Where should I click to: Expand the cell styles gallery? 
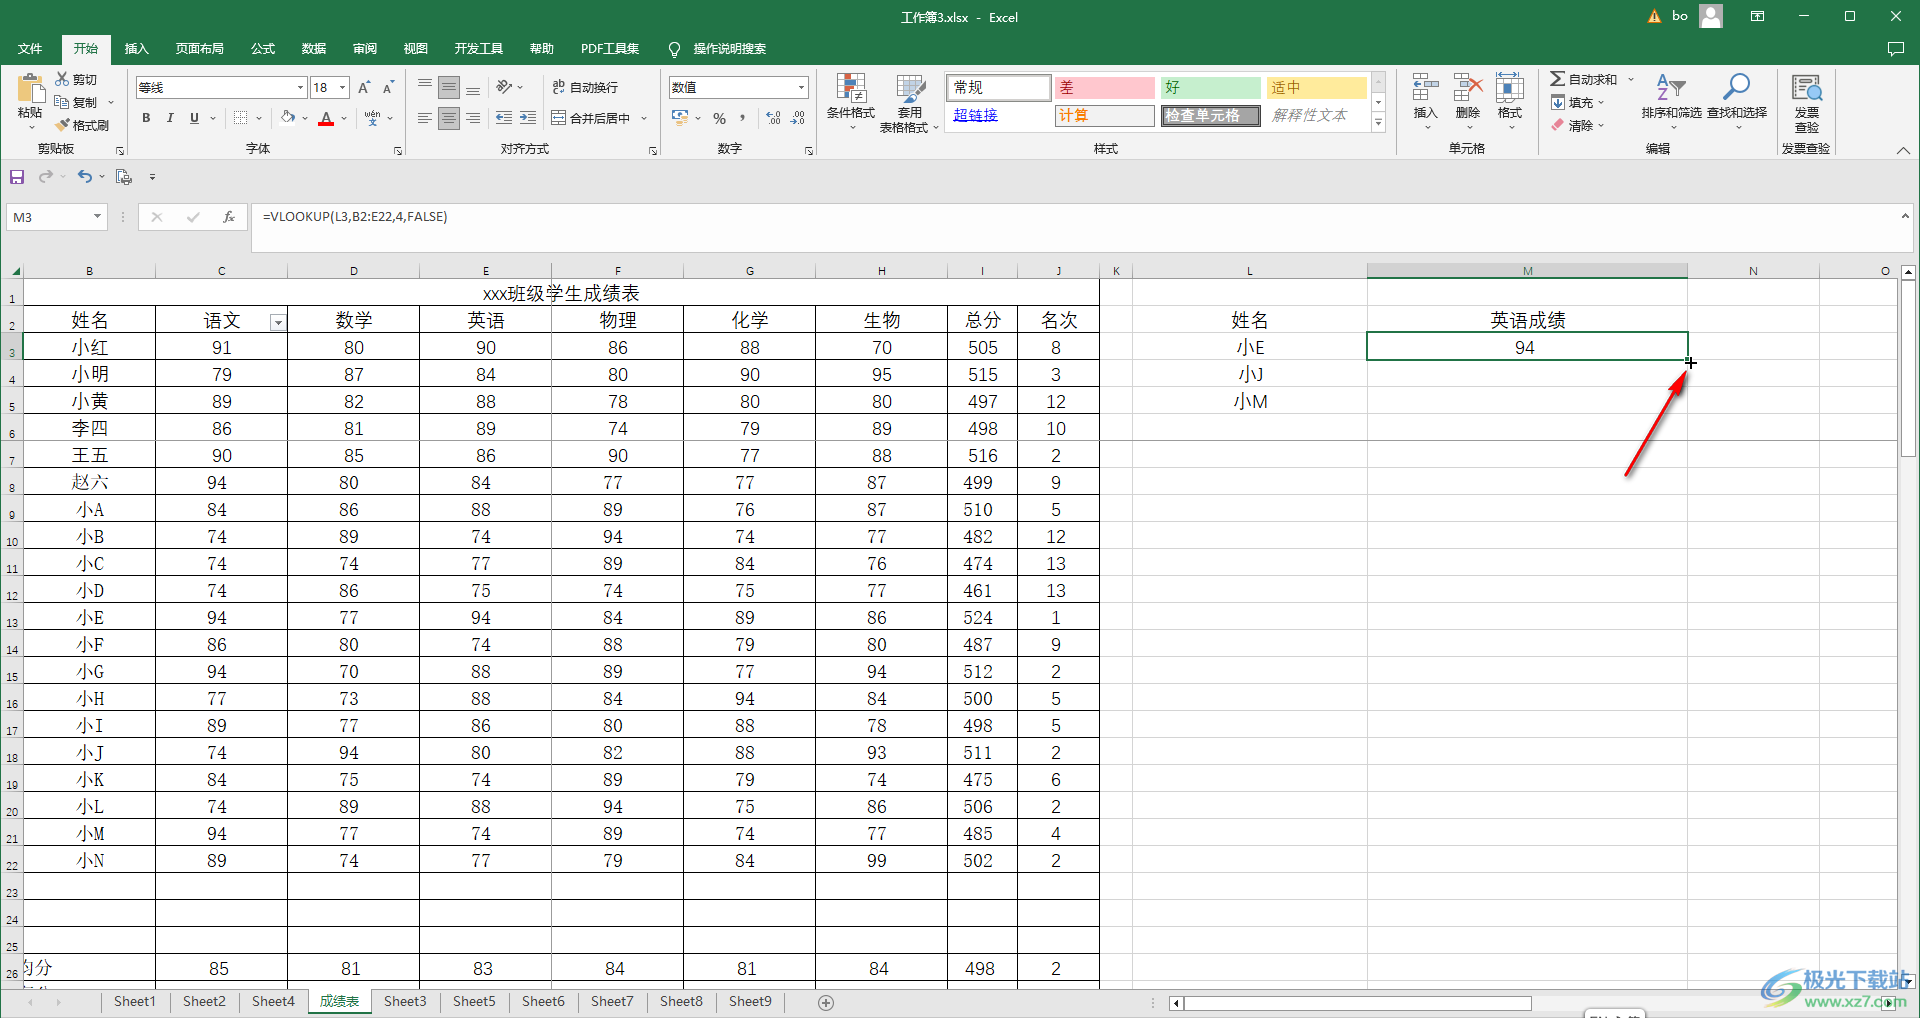coord(1379,123)
